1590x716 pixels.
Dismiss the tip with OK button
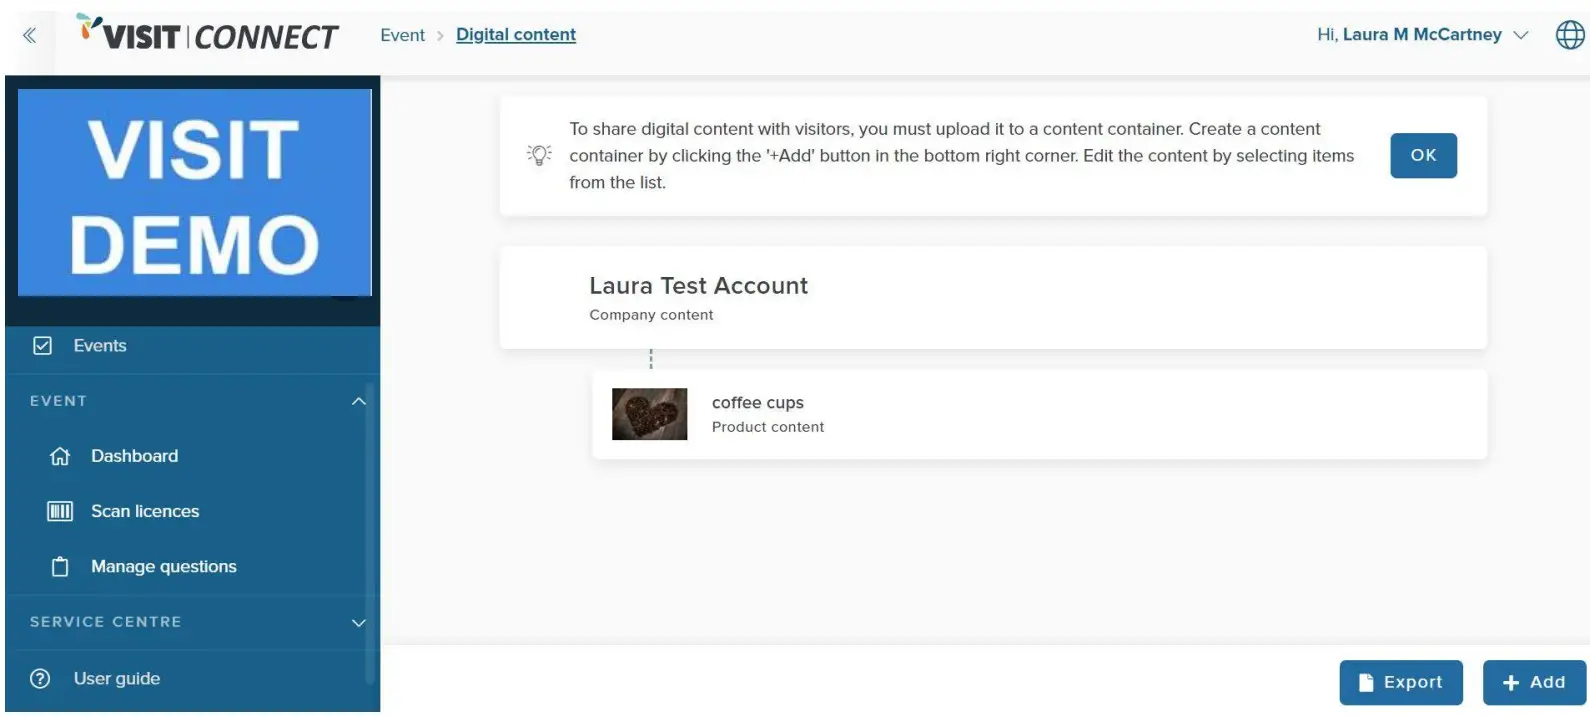tap(1423, 155)
